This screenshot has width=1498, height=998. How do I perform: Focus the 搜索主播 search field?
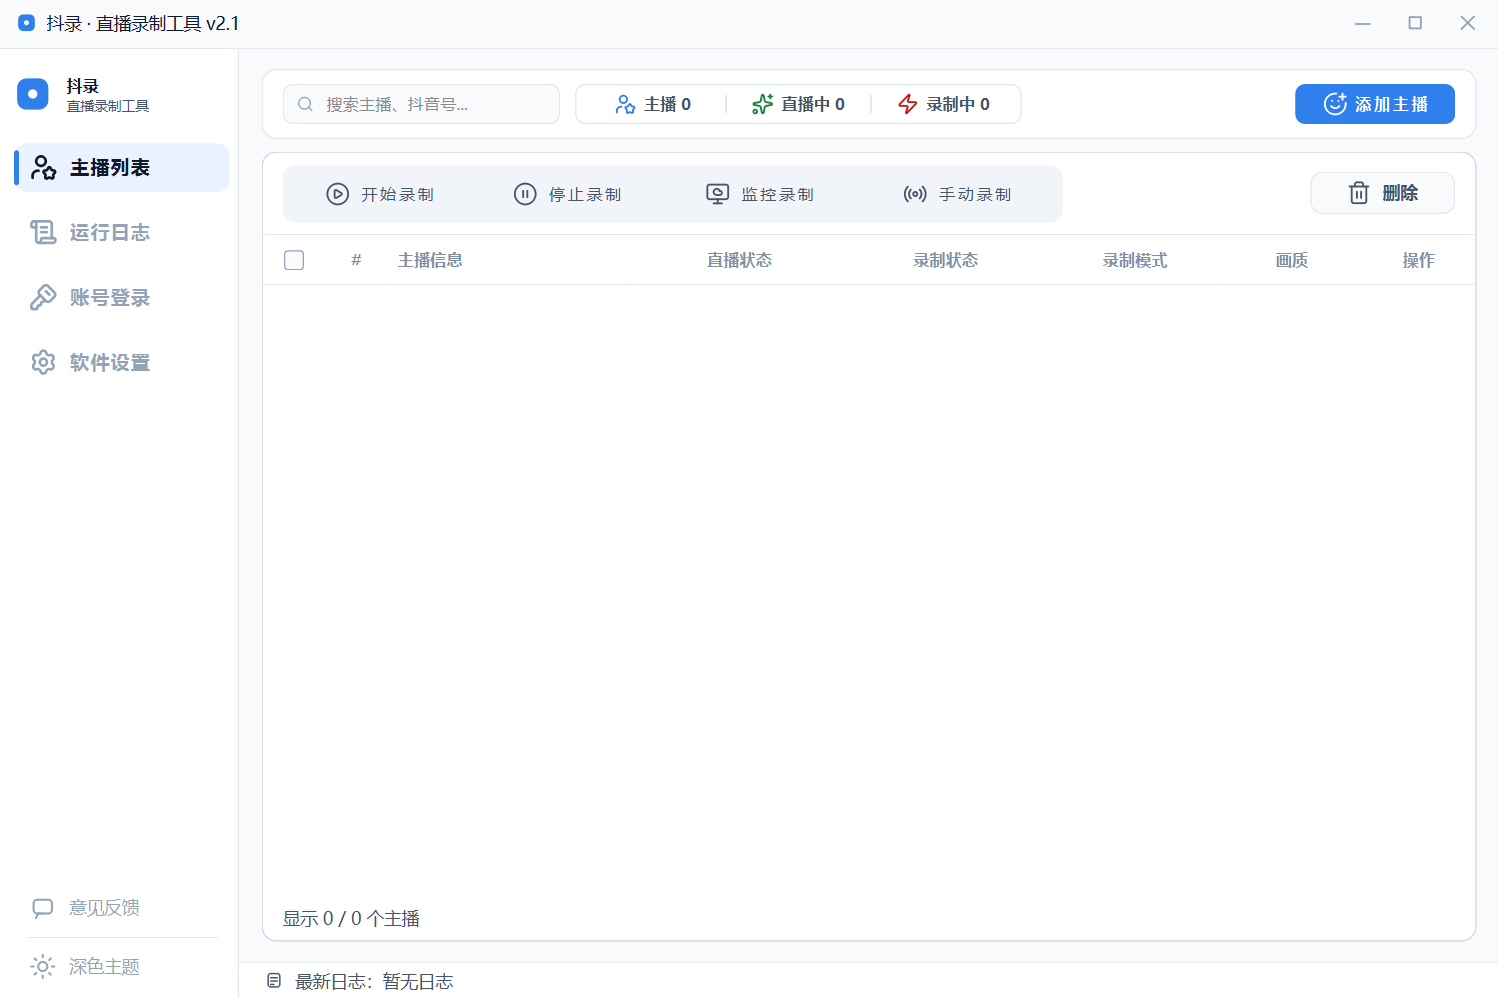pyautogui.click(x=421, y=104)
